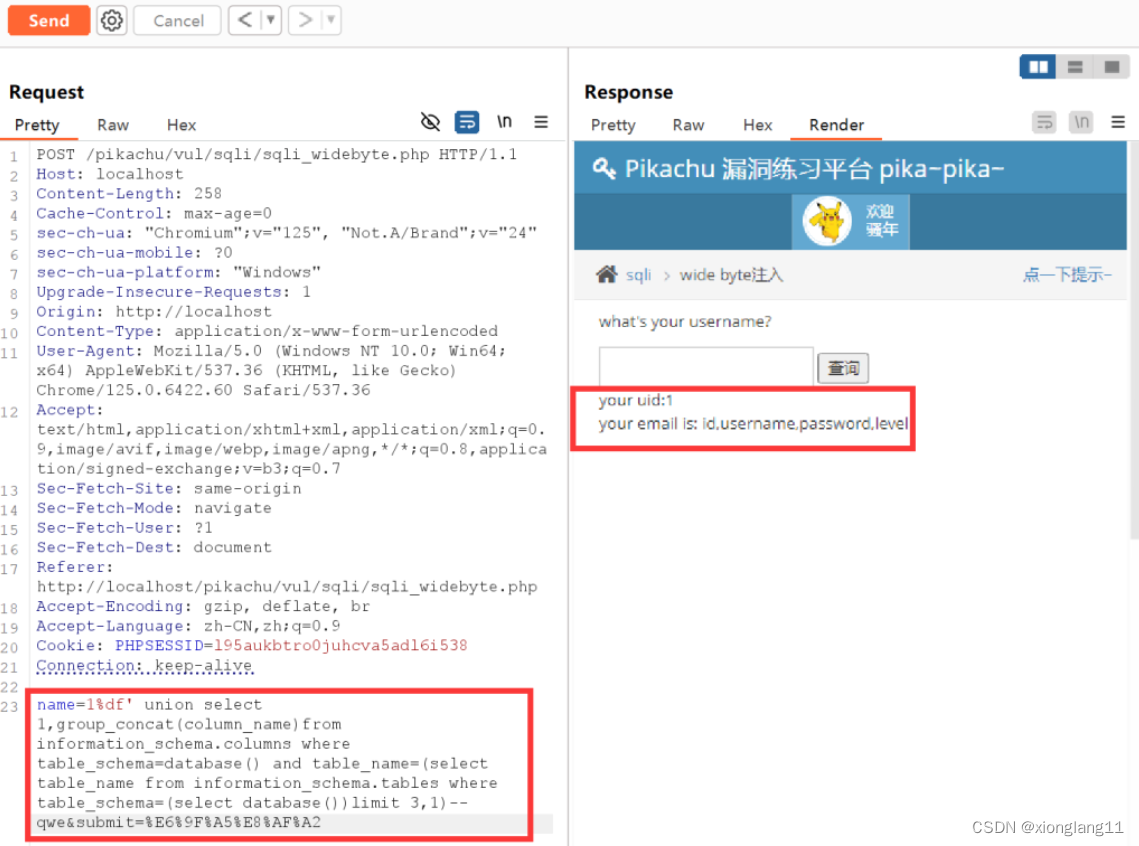Click the orange Send button

tap(49, 20)
